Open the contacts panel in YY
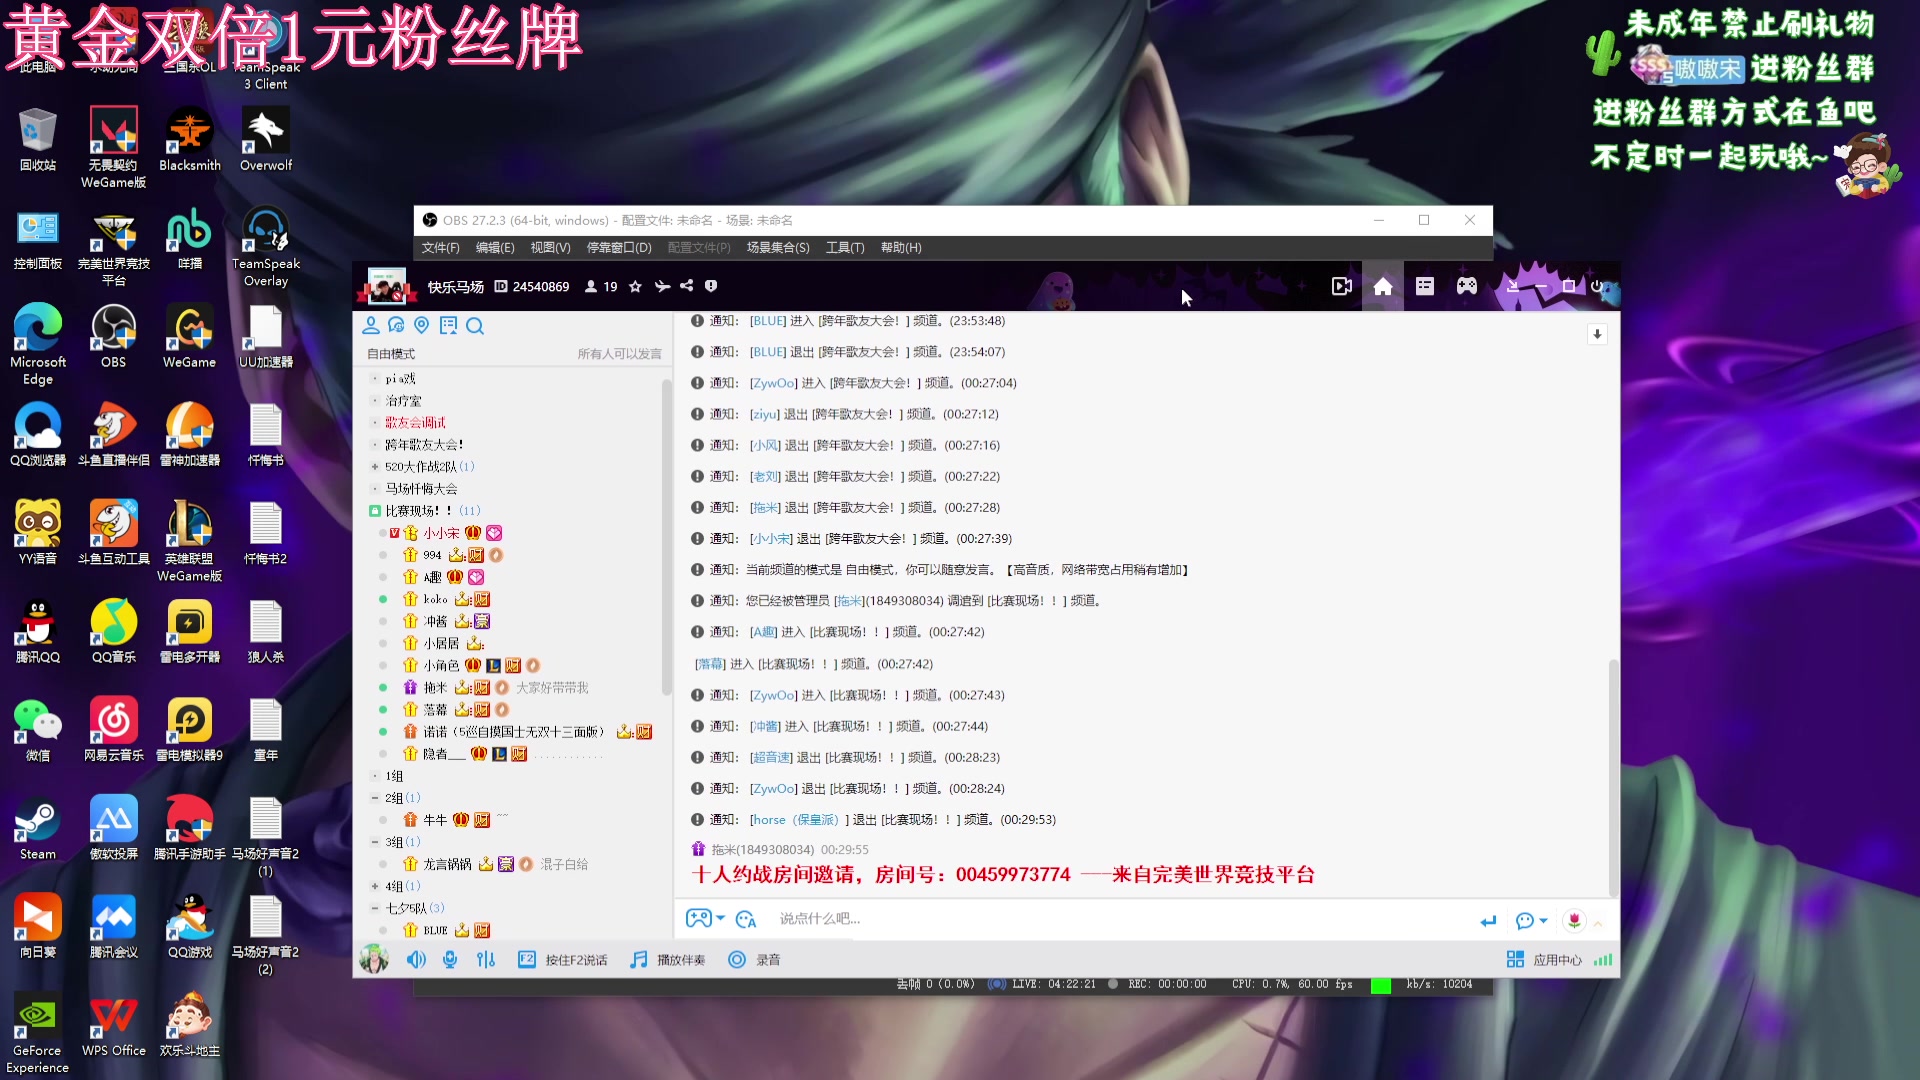Image resolution: width=1920 pixels, height=1080 pixels. 371,325
